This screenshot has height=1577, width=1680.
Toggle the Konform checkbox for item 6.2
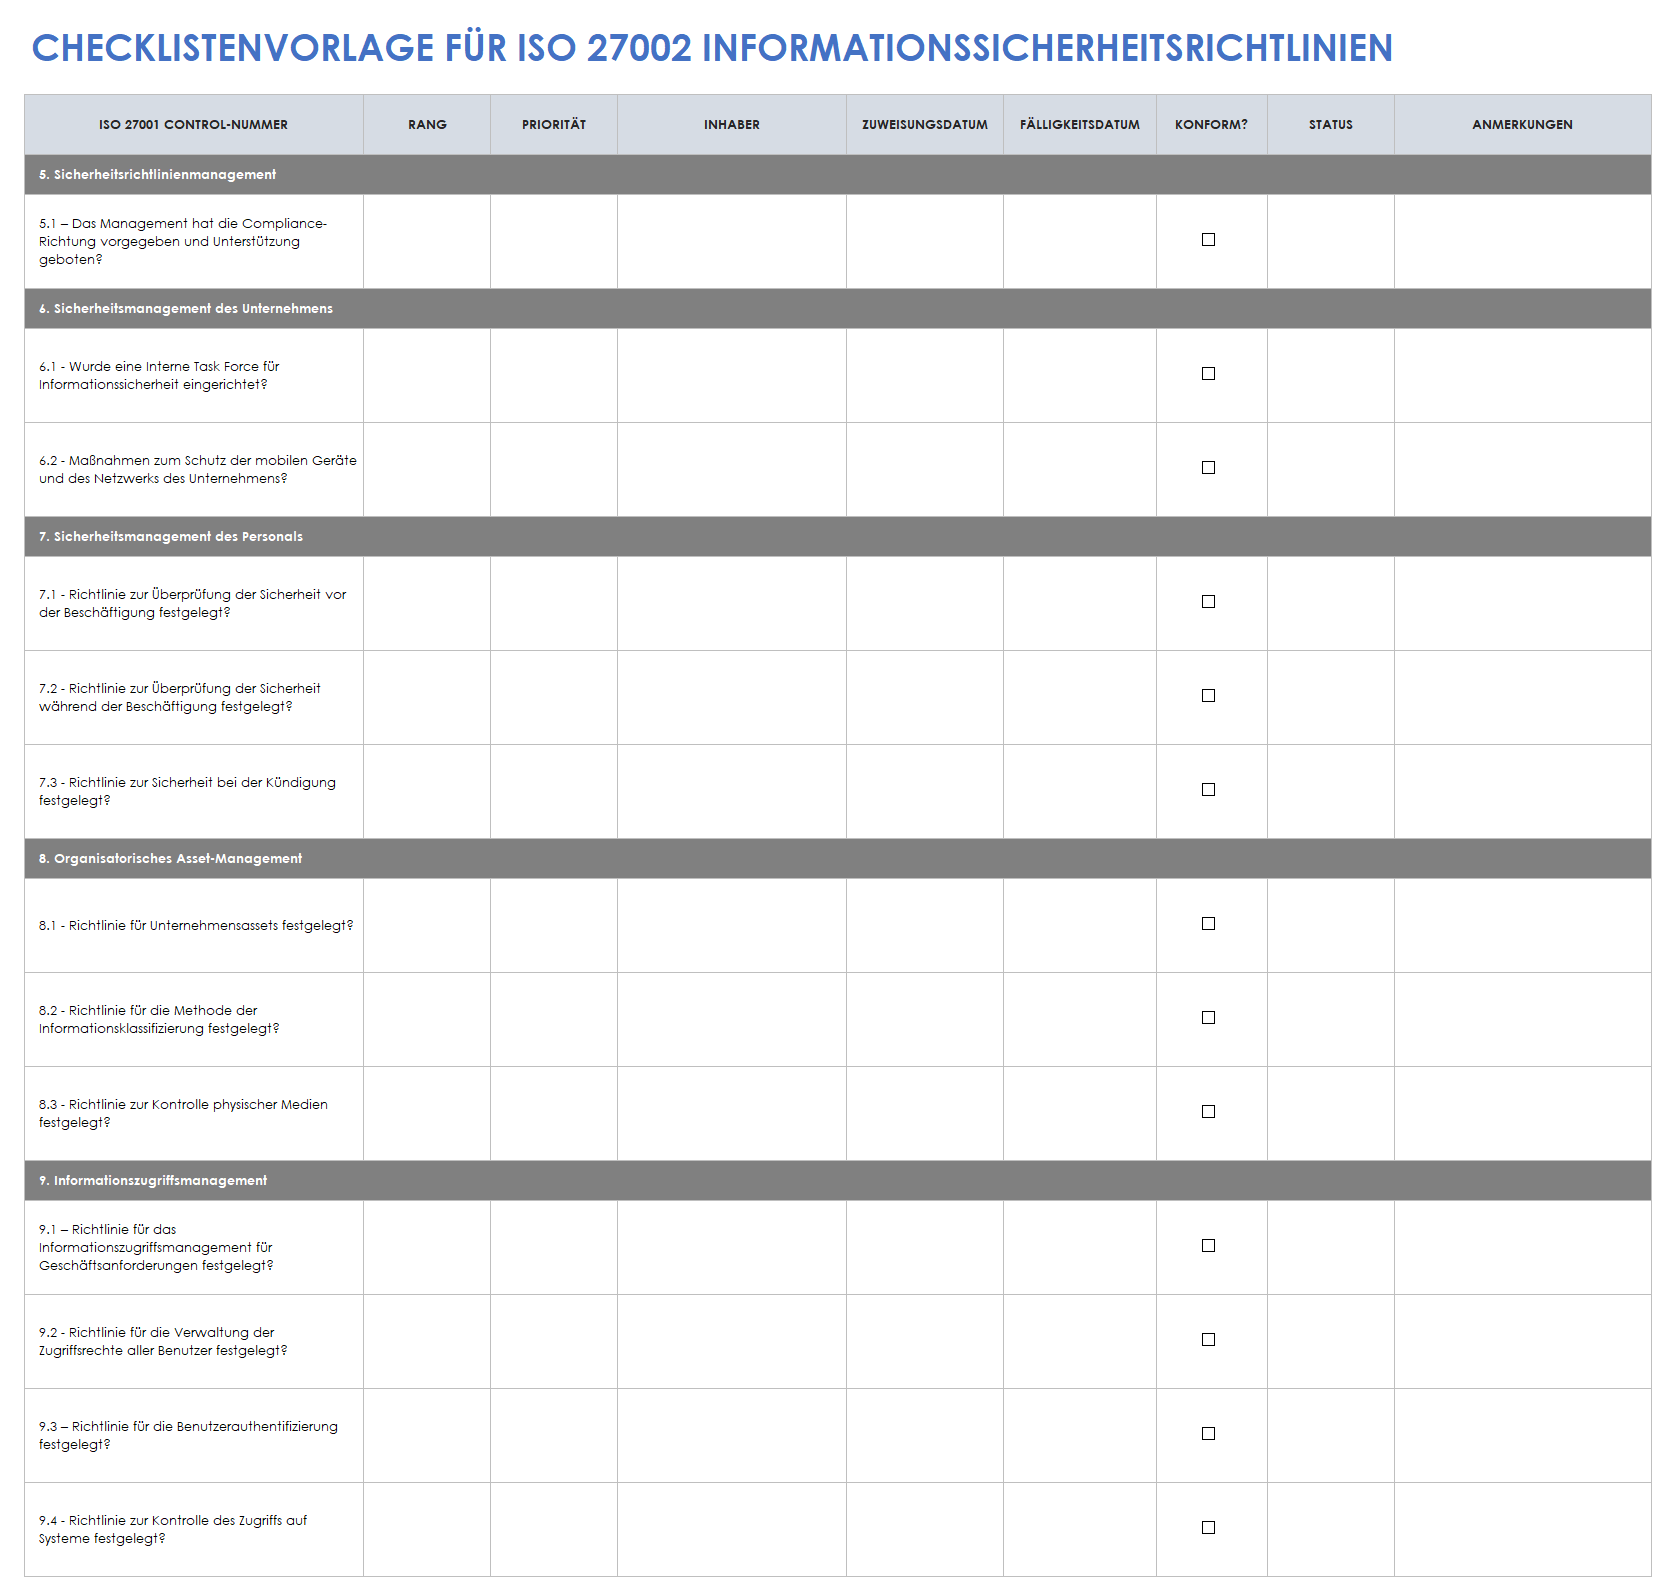click(x=1208, y=468)
